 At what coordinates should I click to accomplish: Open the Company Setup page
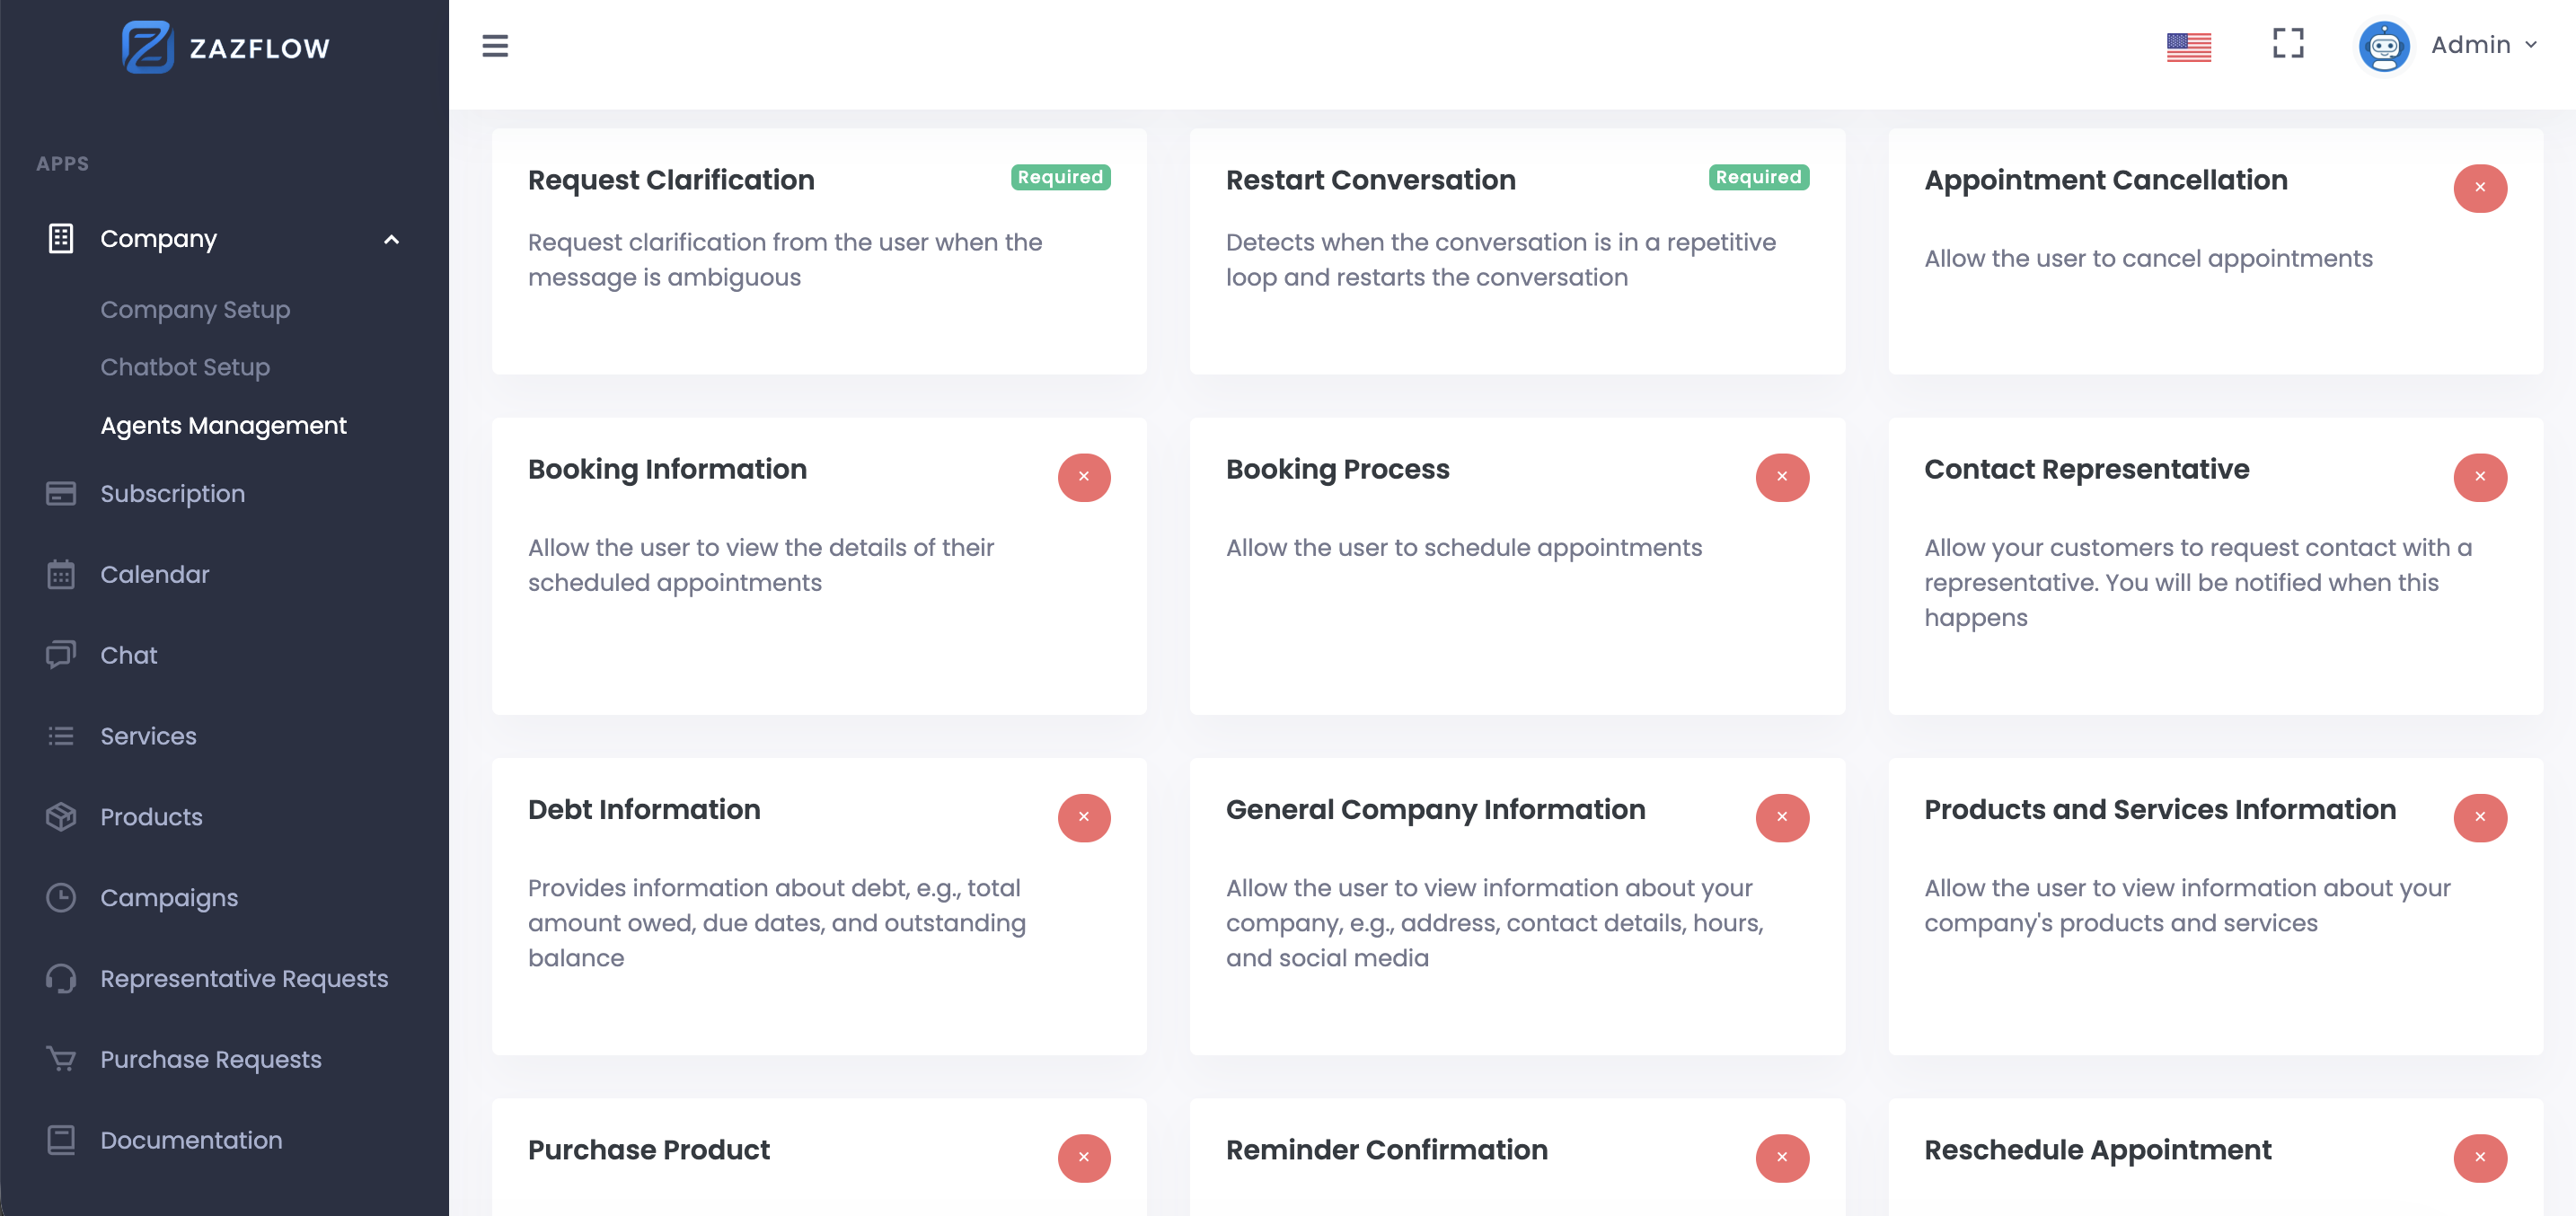point(195,309)
